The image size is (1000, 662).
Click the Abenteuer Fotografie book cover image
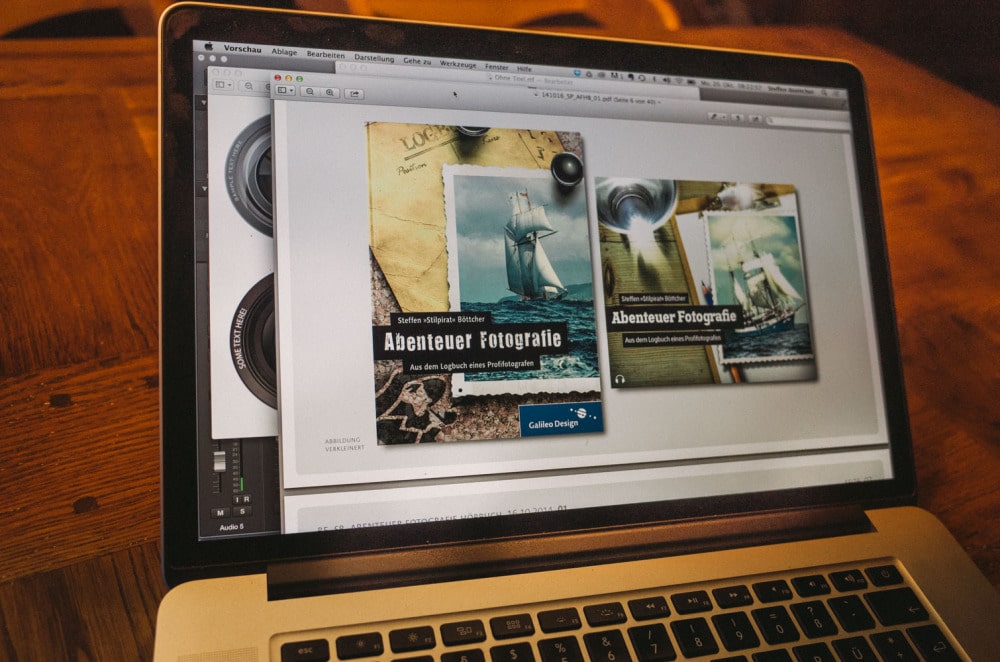(485, 285)
